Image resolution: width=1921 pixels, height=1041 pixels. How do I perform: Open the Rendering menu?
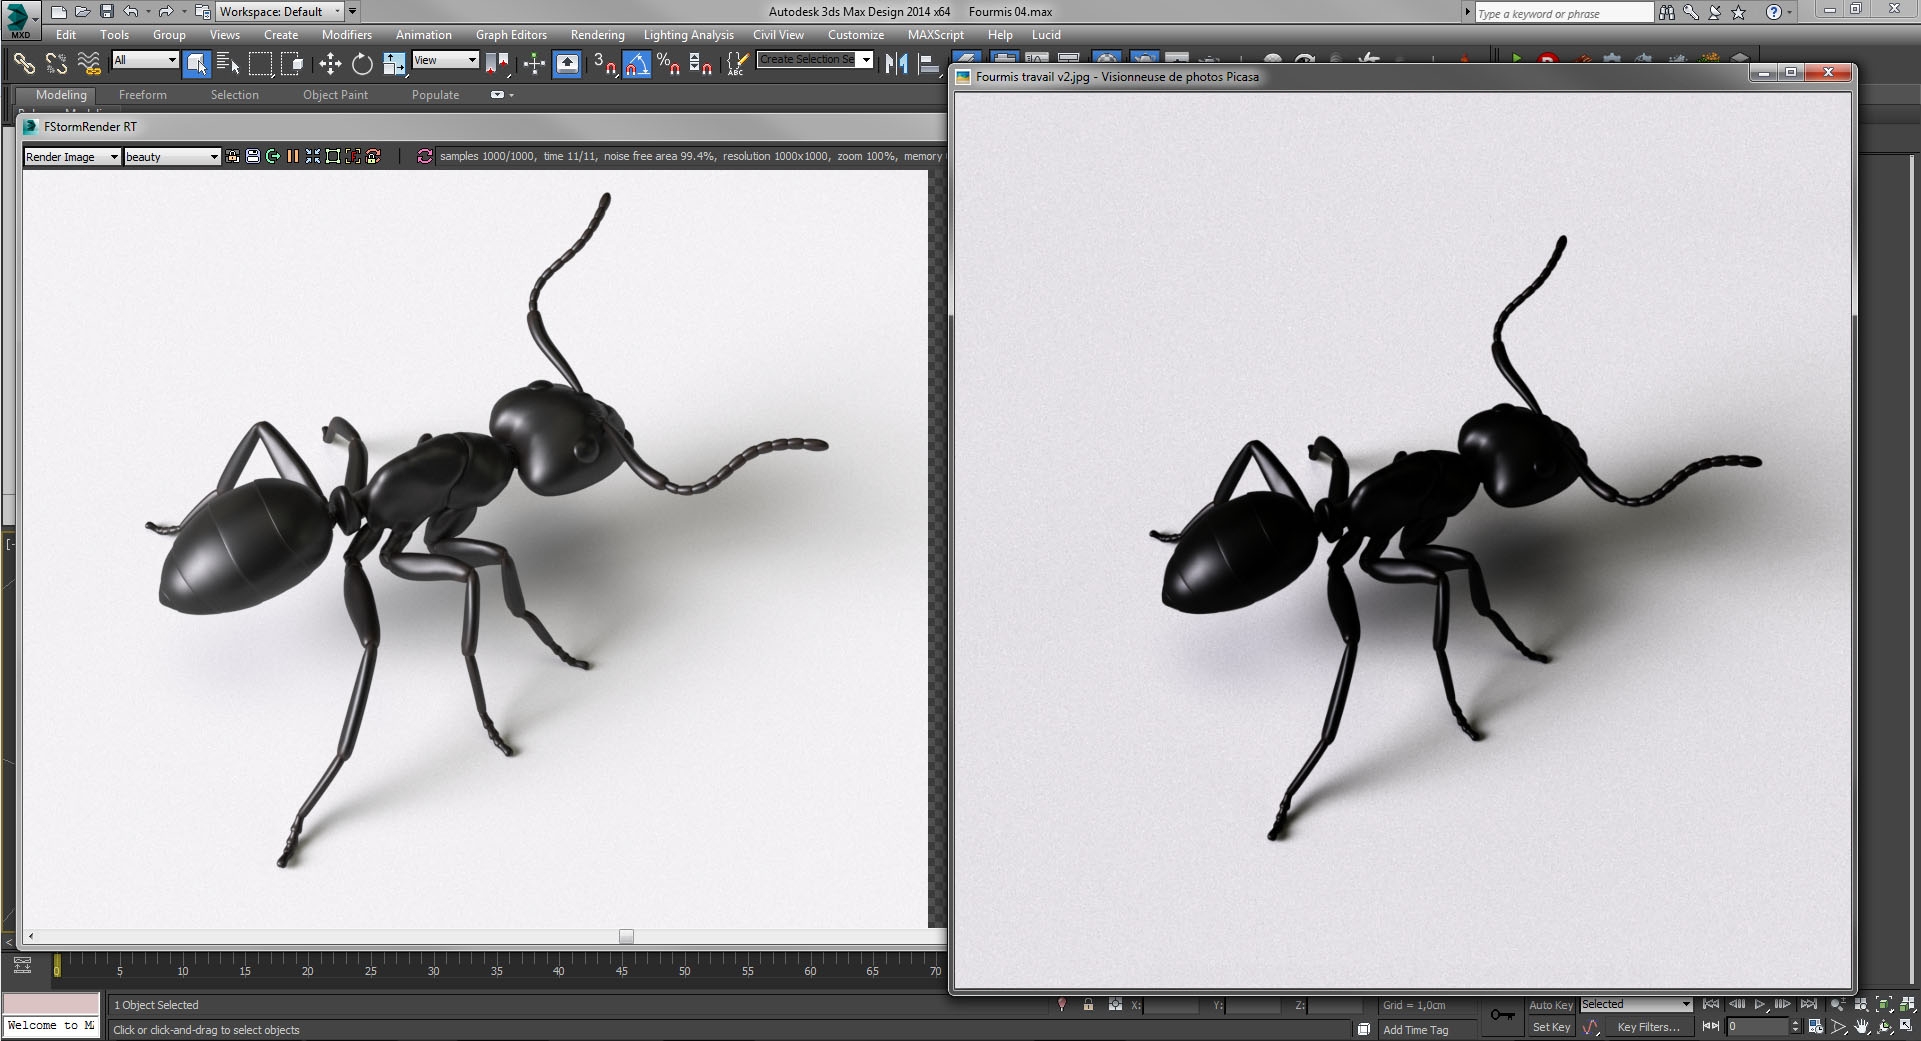pyautogui.click(x=597, y=34)
